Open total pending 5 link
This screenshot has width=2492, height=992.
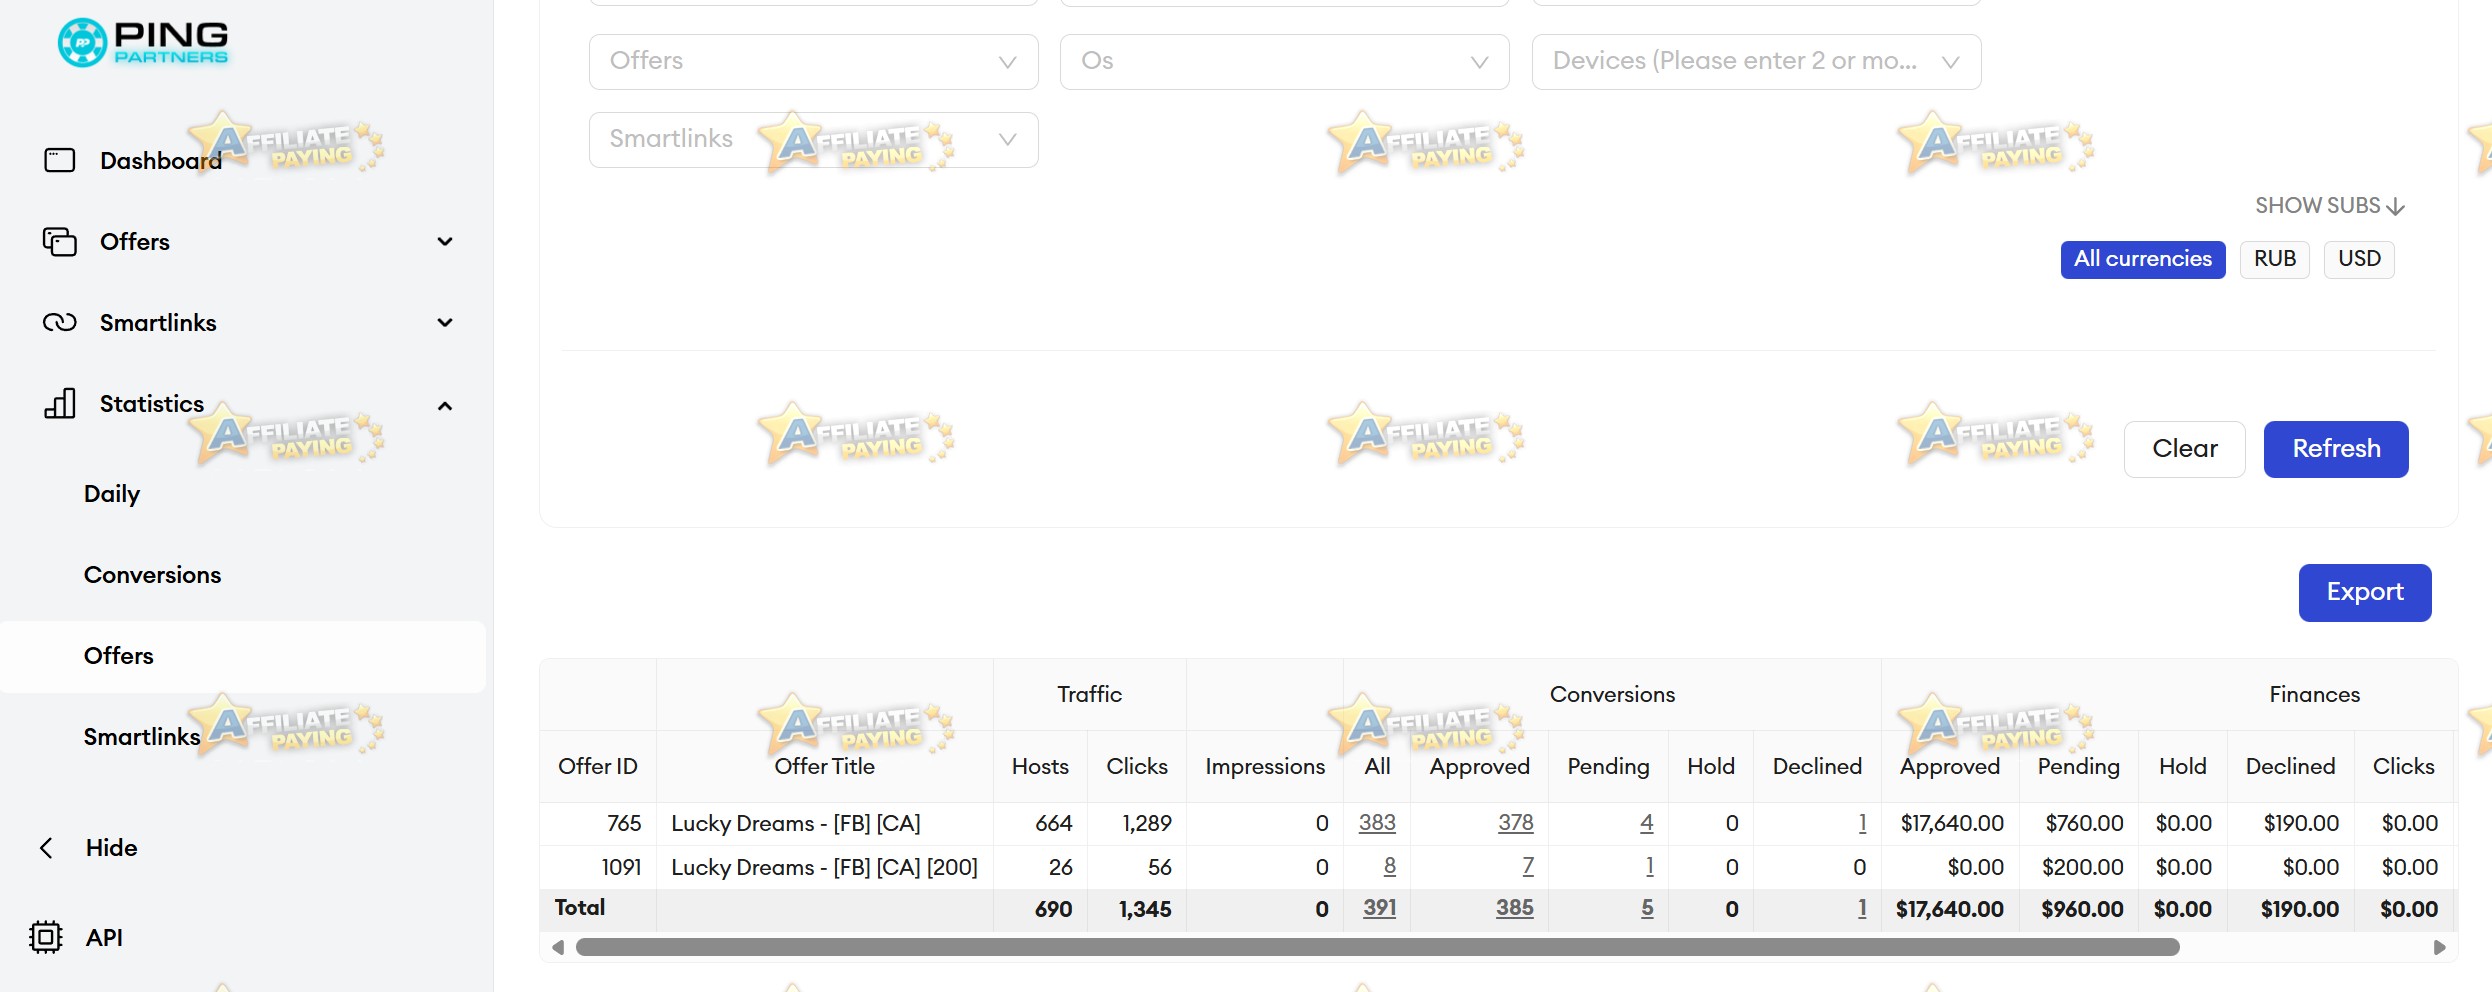pyautogui.click(x=1647, y=909)
